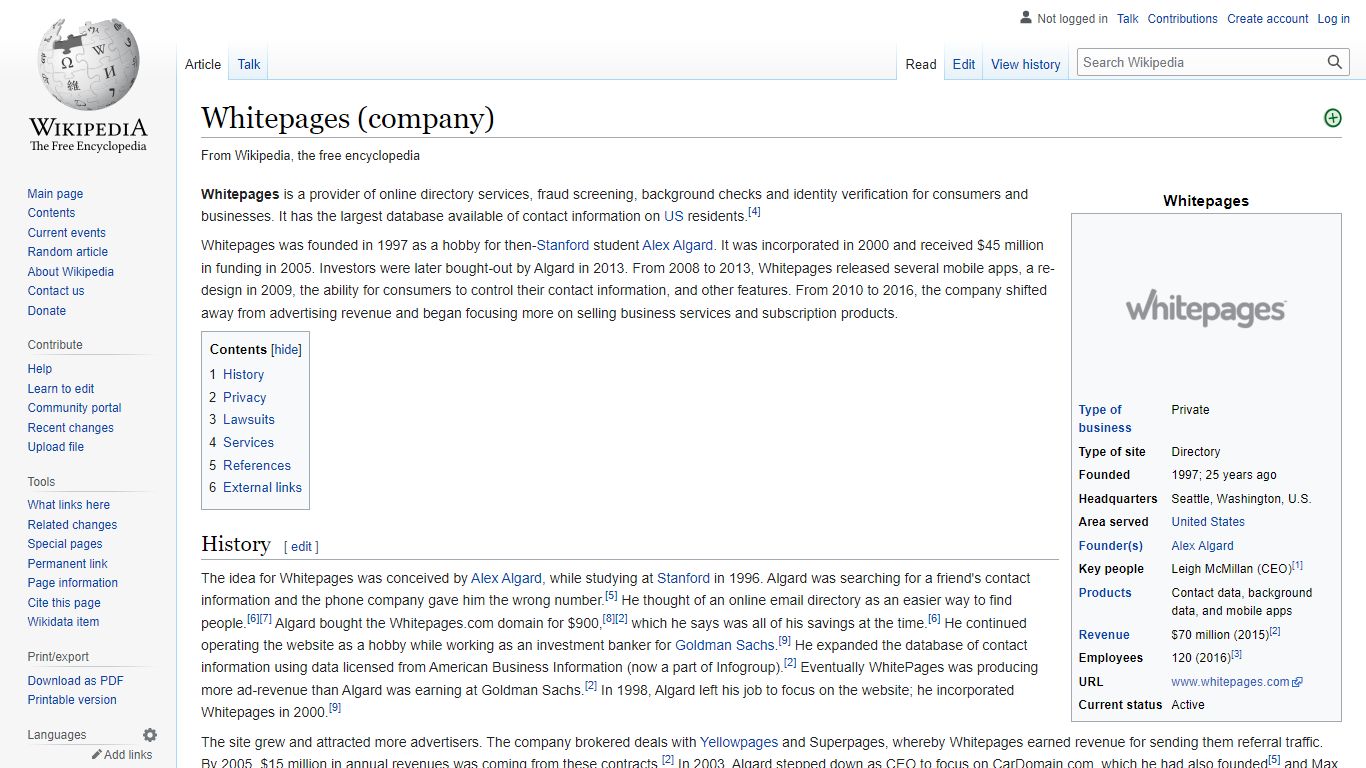This screenshot has height=768, width=1366.
Task: Open the Edit tab
Action: tap(964, 64)
